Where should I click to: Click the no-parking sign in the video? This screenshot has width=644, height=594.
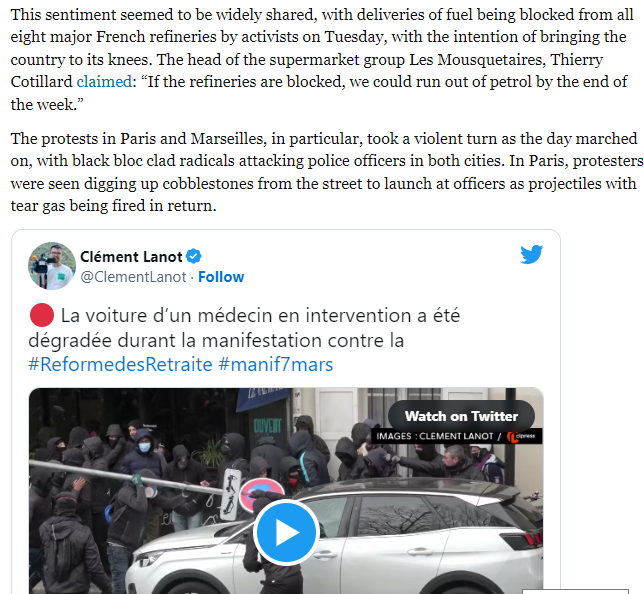262,495
